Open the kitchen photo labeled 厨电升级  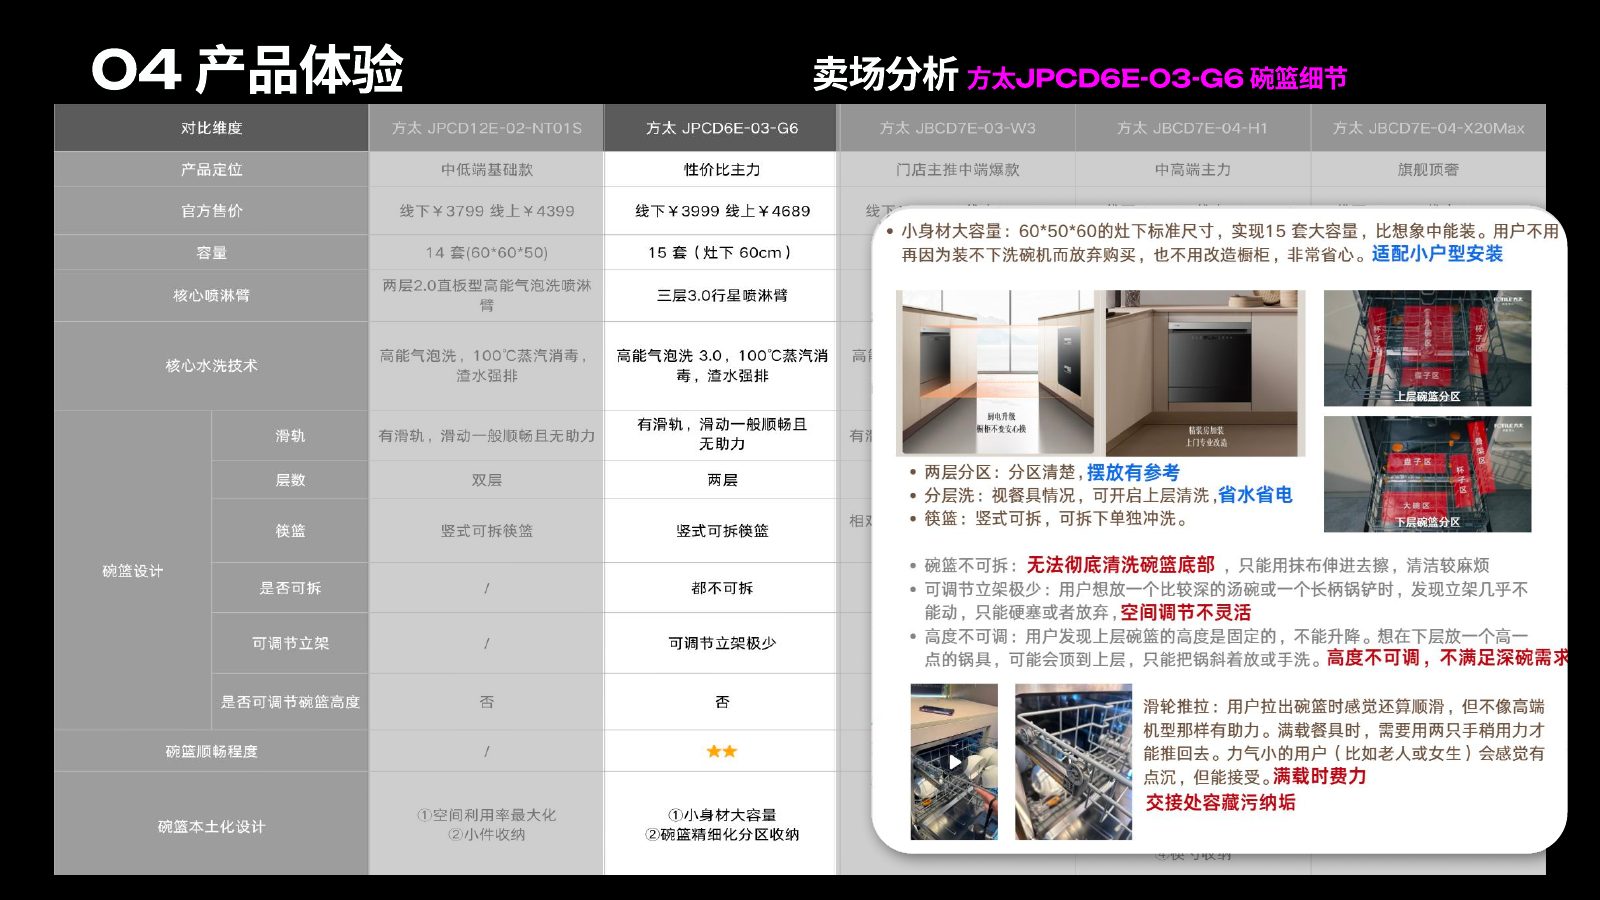[1000, 373]
